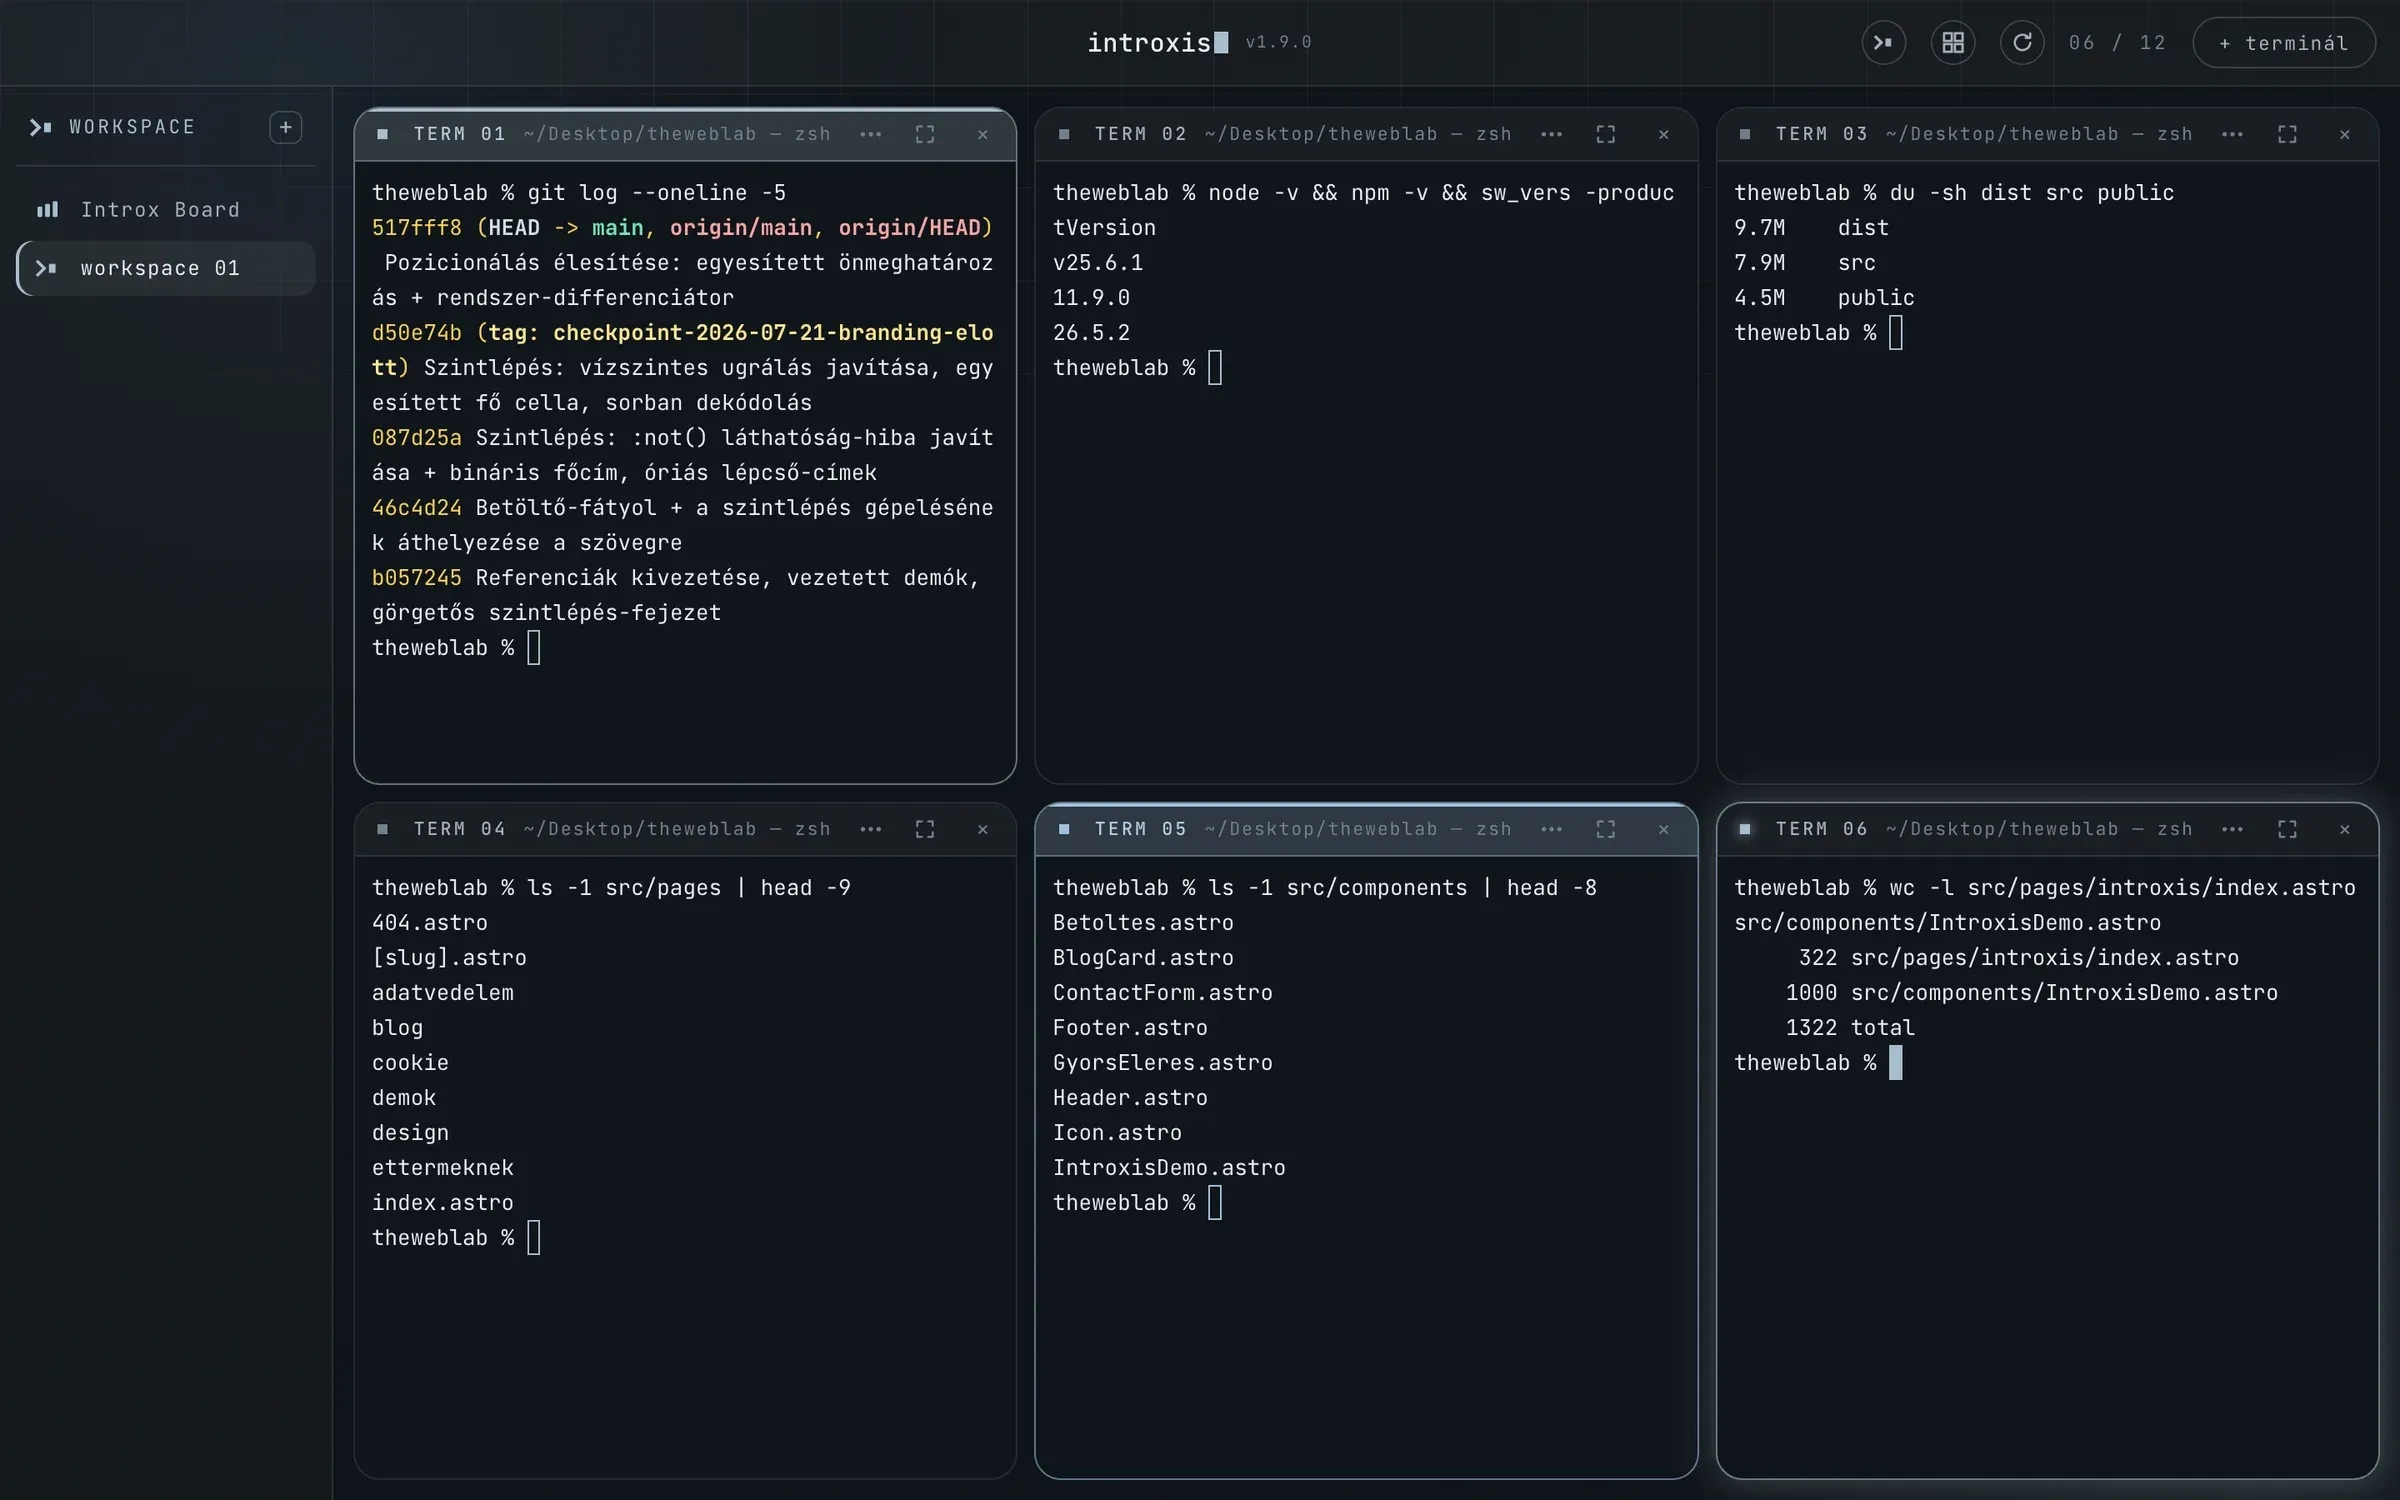Close the TERM 05 panel
This screenshot has width=2400, height=1500.
pos(1664,829)
